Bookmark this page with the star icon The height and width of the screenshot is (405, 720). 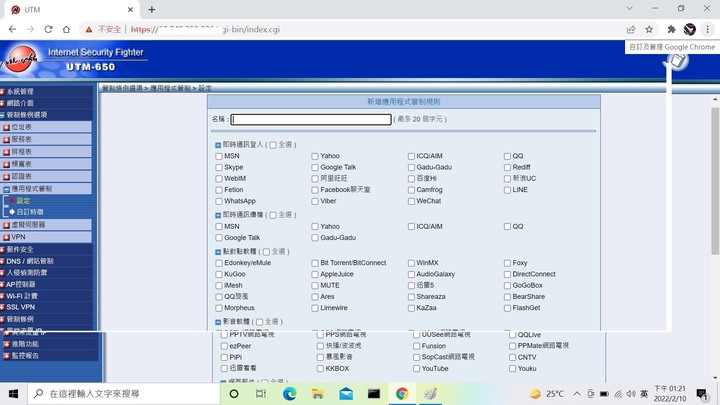tap(649, 29)
